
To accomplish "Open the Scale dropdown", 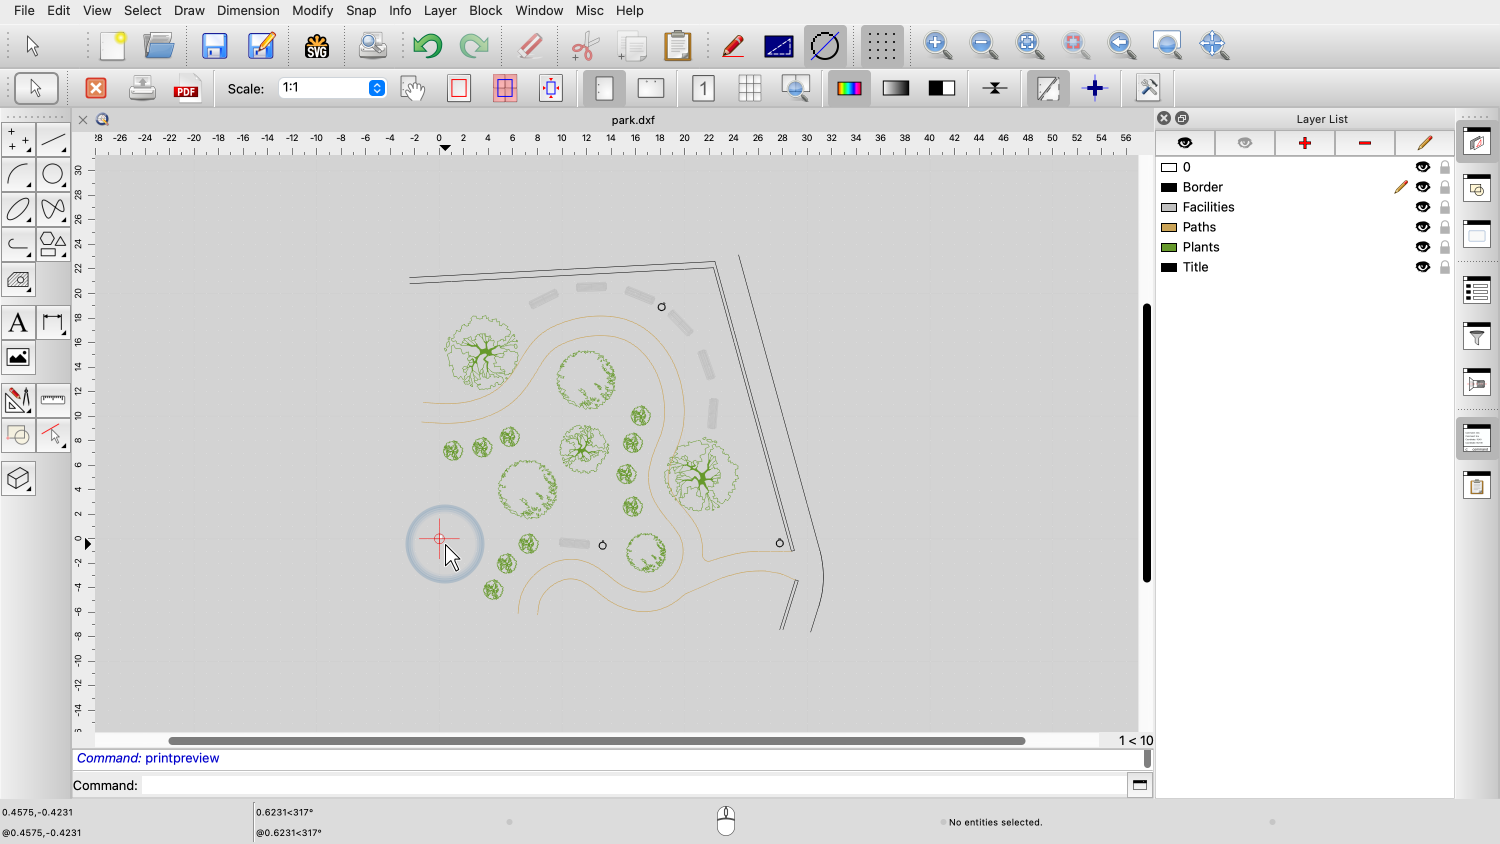I will (x=377, y=88).
